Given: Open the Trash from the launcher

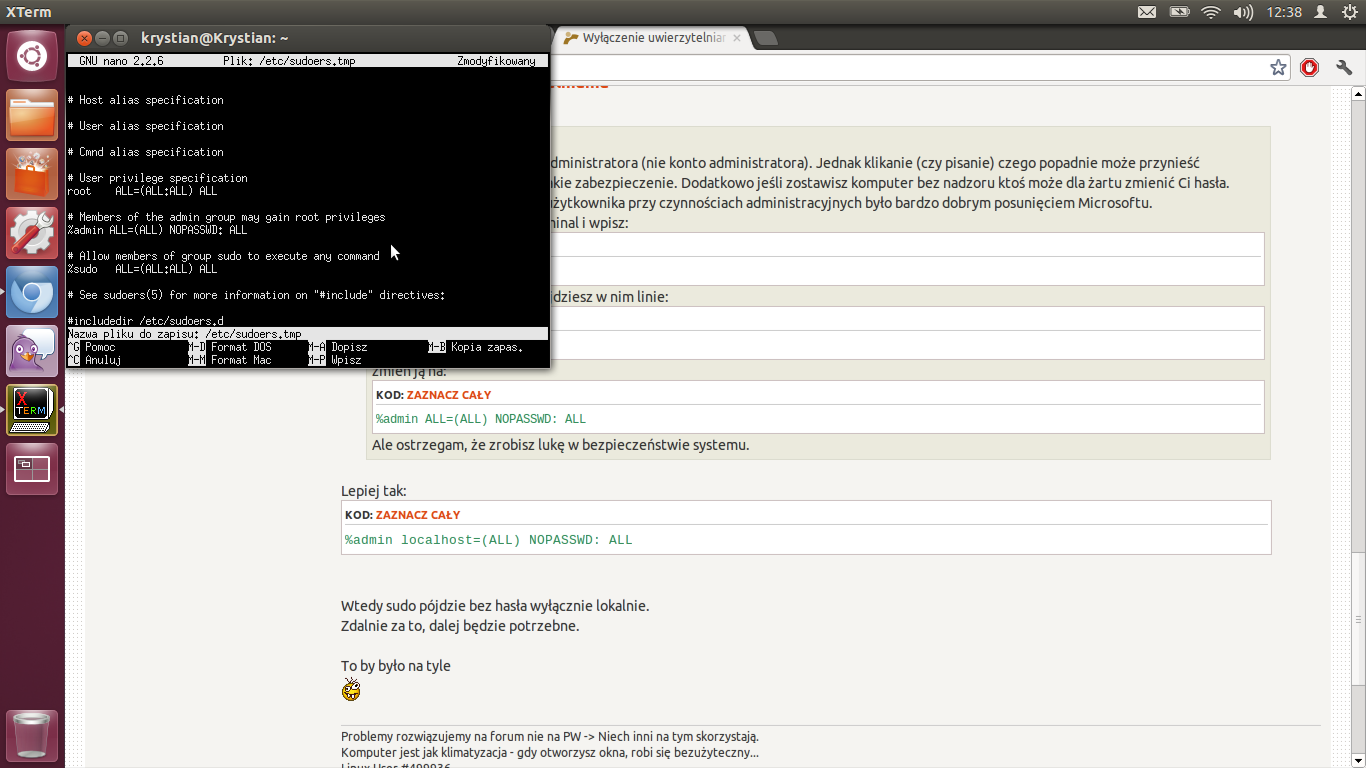Looking at the screenshot, I should [32, 737].
